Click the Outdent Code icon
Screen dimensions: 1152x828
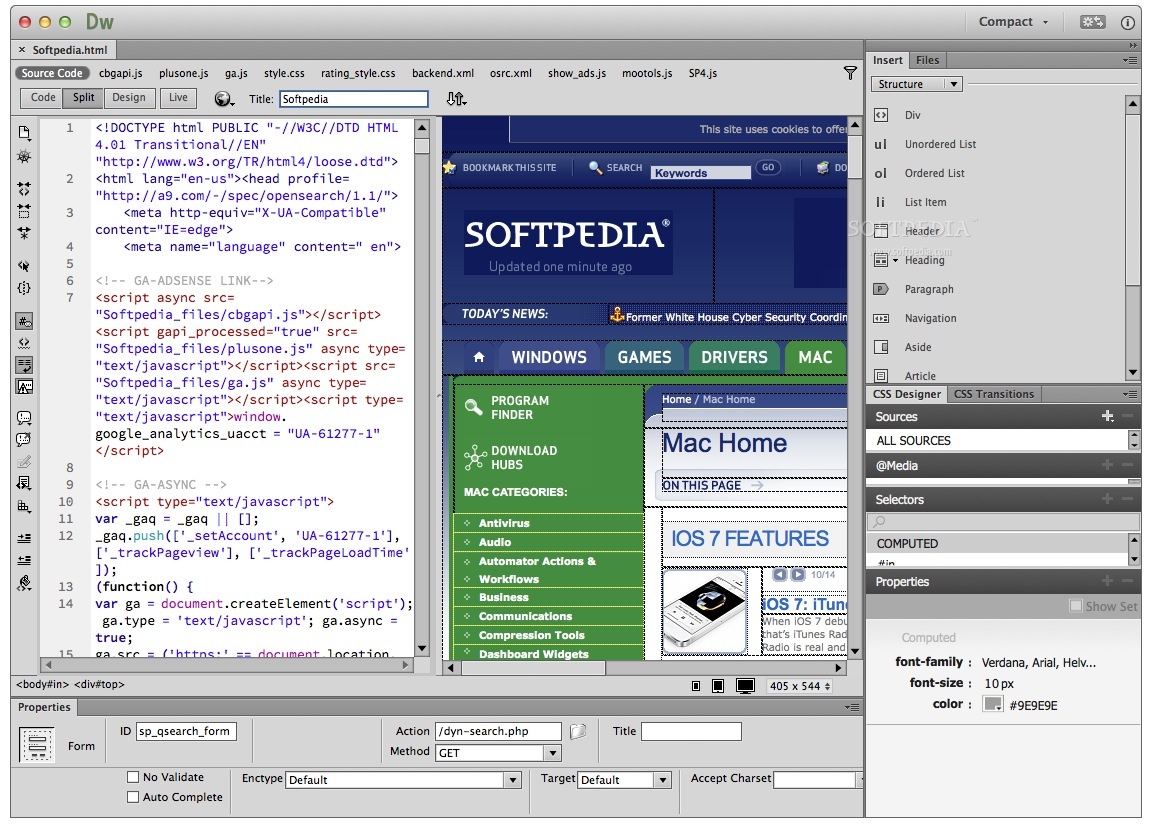[24, 560]
